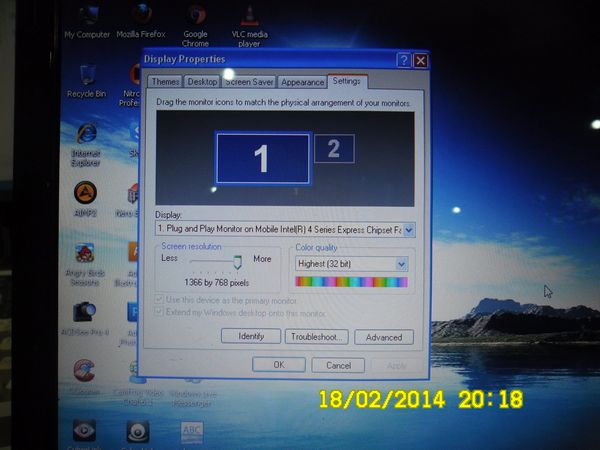Open the My Computer desktop icon

(x=88, y=21)
